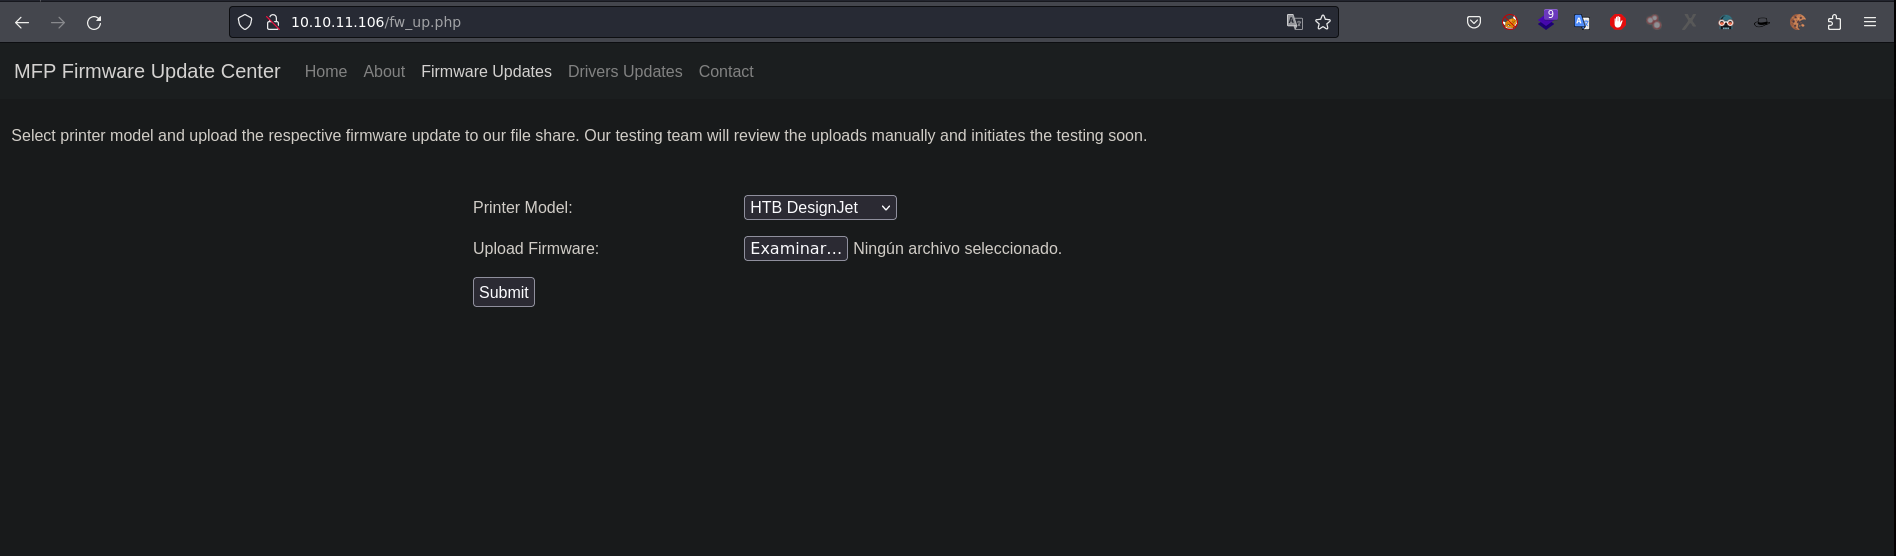The image size is (1896, 556).
Task: Open the translate page icon in address bar
Action: click(1294, 22)
